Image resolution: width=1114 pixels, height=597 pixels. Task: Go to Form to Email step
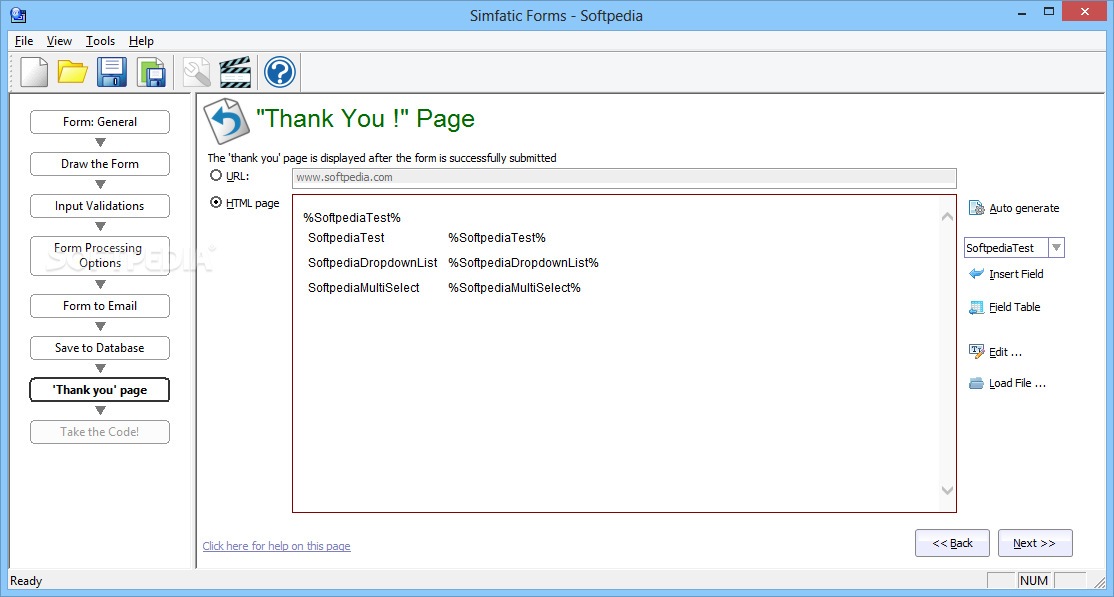tap(100, 306)
